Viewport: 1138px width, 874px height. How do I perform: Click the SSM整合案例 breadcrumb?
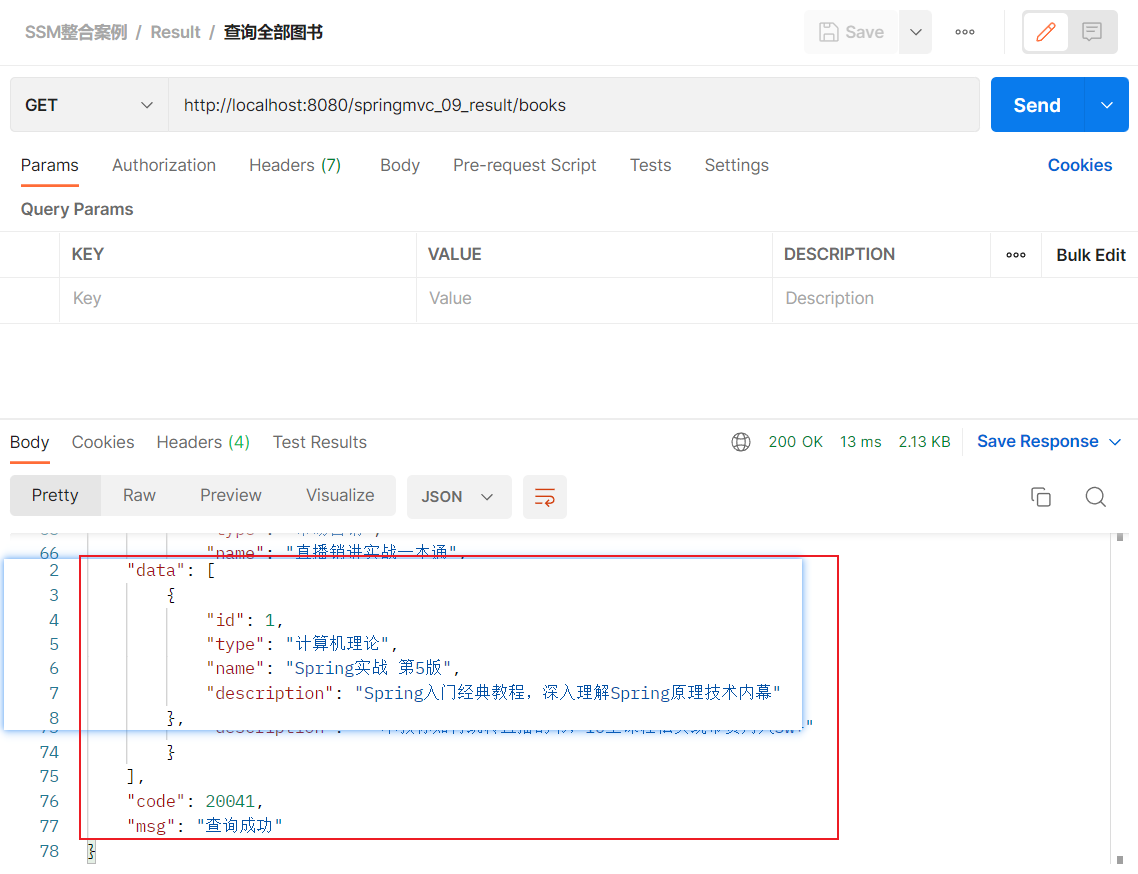coord(76,32)
